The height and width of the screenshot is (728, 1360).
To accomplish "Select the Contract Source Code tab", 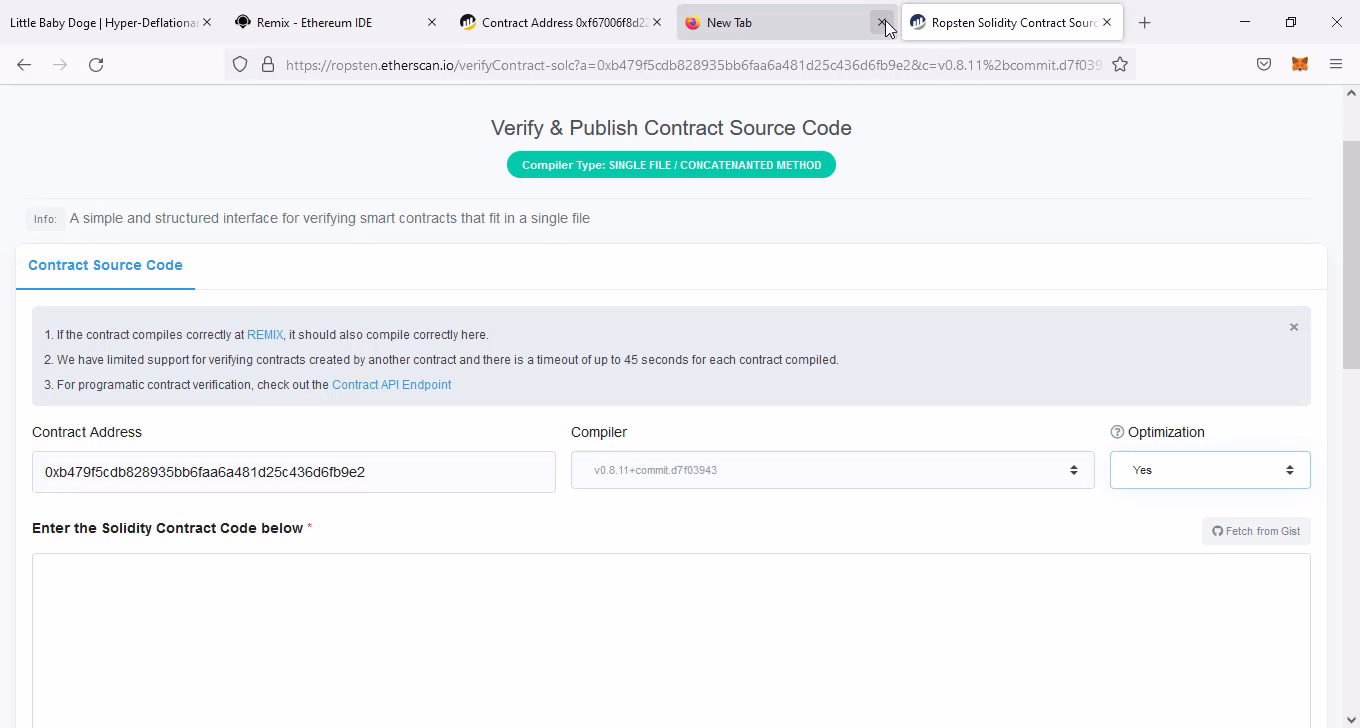I will coord(105,265).
